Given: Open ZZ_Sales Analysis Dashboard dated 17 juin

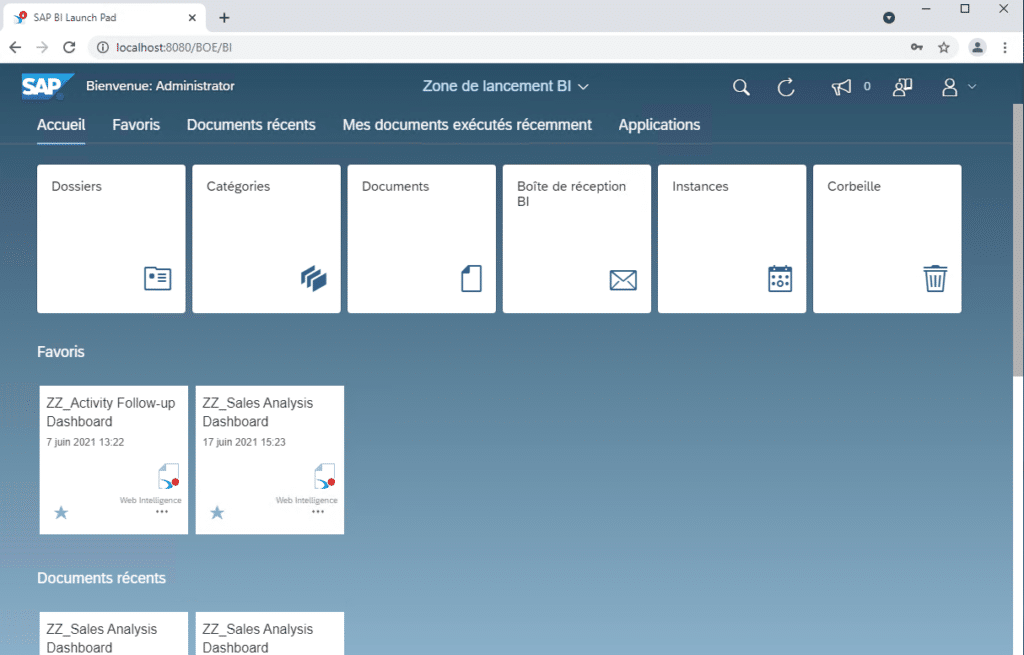Looking at the screenshot, I should (270, 460).
